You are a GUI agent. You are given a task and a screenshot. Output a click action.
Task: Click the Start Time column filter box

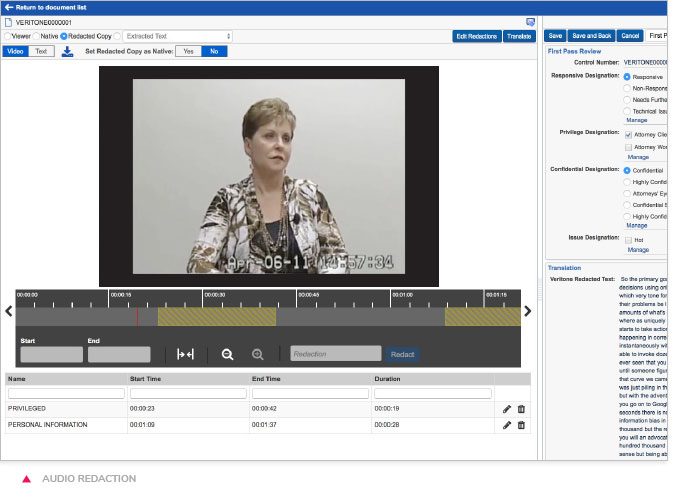[x=188, y=393]
